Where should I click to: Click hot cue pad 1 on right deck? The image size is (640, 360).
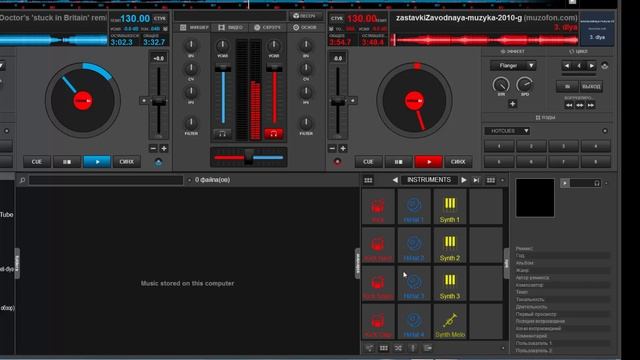[499, 146]
